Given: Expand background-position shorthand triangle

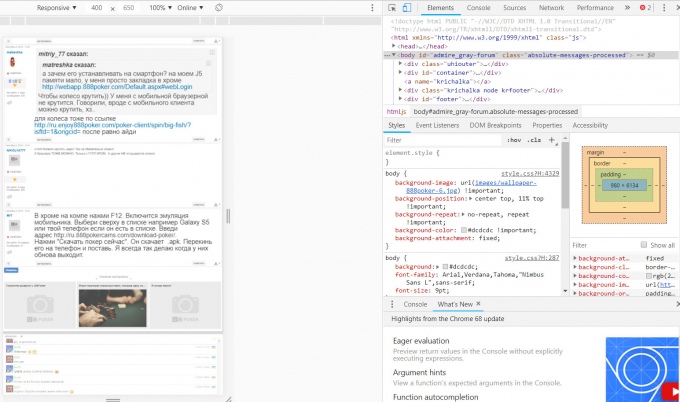Looking at the screenshot, I should [x=470, y=198].
